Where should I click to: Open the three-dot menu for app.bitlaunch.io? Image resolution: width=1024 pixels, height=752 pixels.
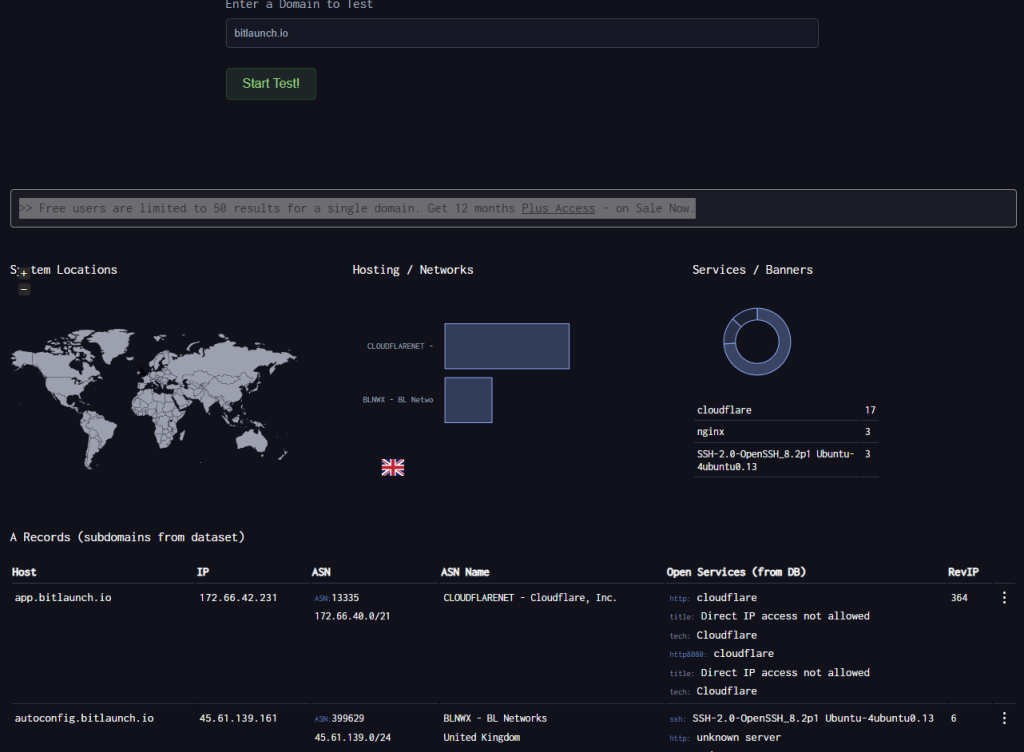(x=1004, y=598)
